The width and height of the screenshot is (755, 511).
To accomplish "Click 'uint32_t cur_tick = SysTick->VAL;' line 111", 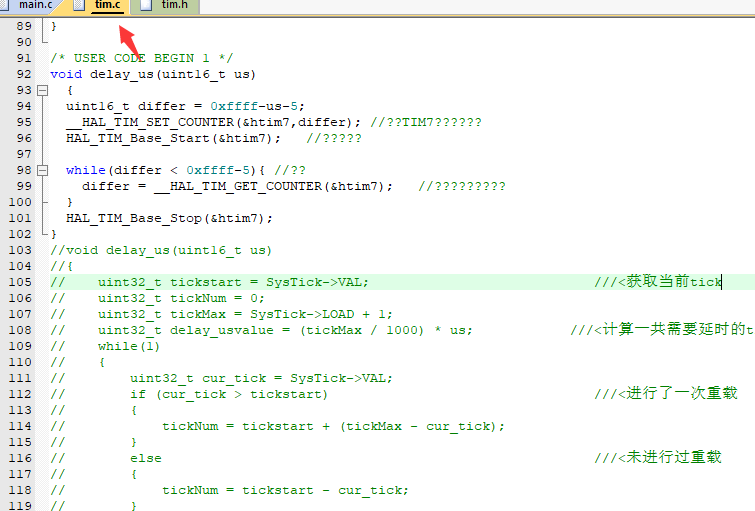I will tap(261, 378).
